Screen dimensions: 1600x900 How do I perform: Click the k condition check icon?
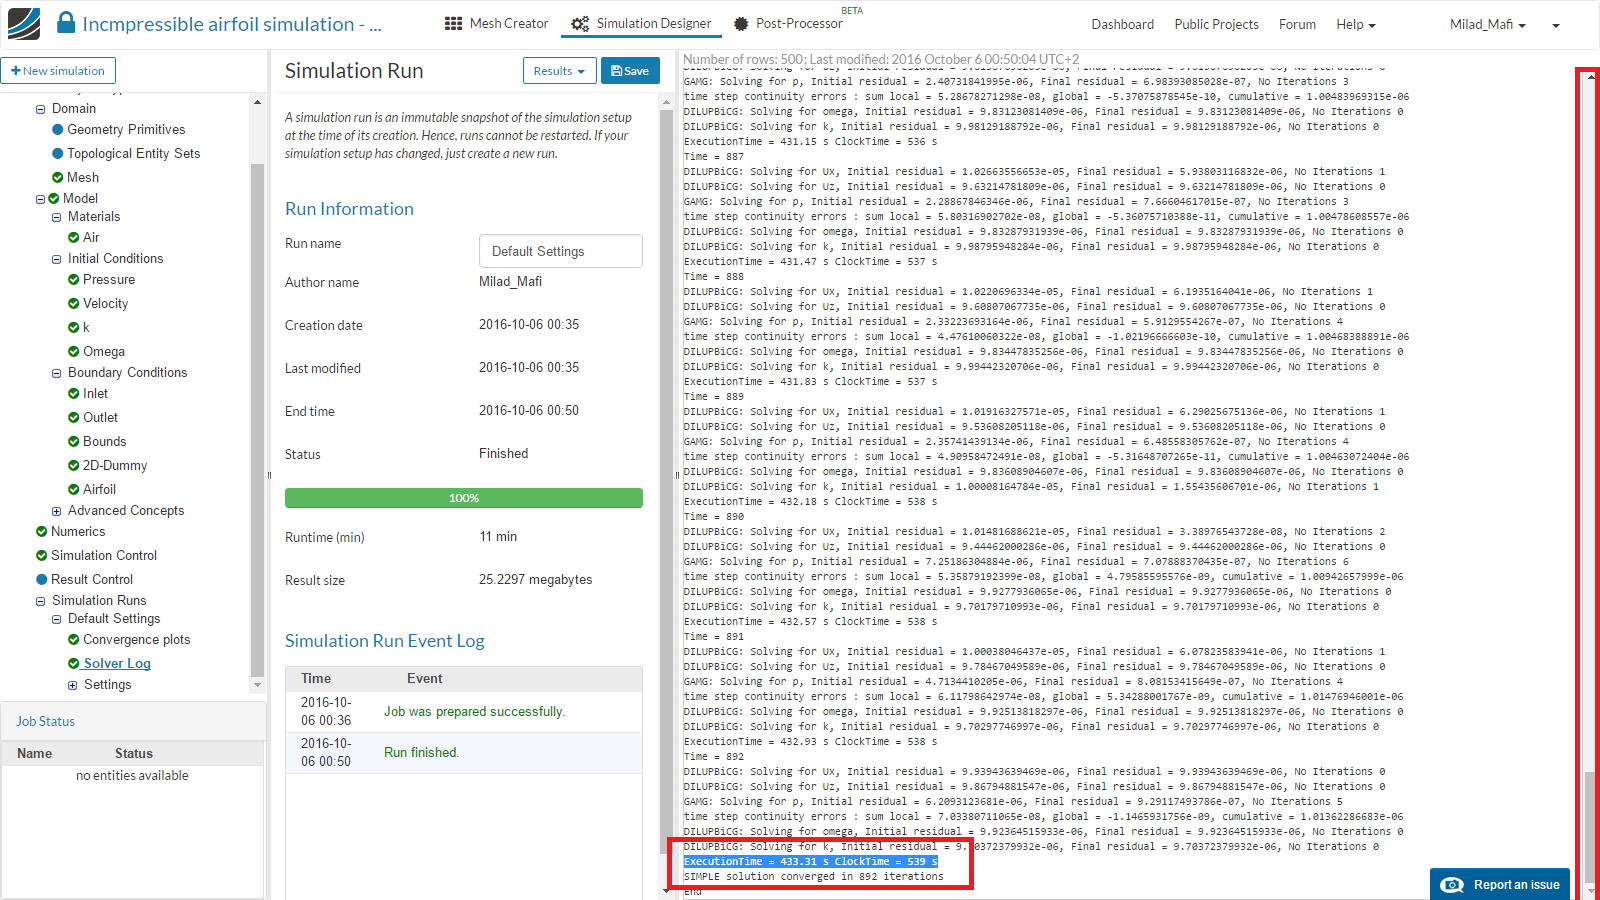click(x=74, y=327)
